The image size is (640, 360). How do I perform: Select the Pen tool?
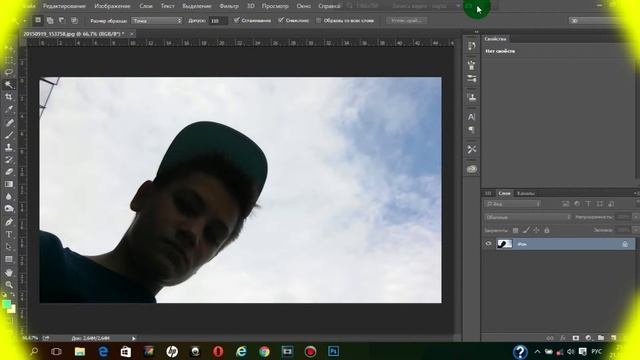pyautogui.click(x=9, y=222)
